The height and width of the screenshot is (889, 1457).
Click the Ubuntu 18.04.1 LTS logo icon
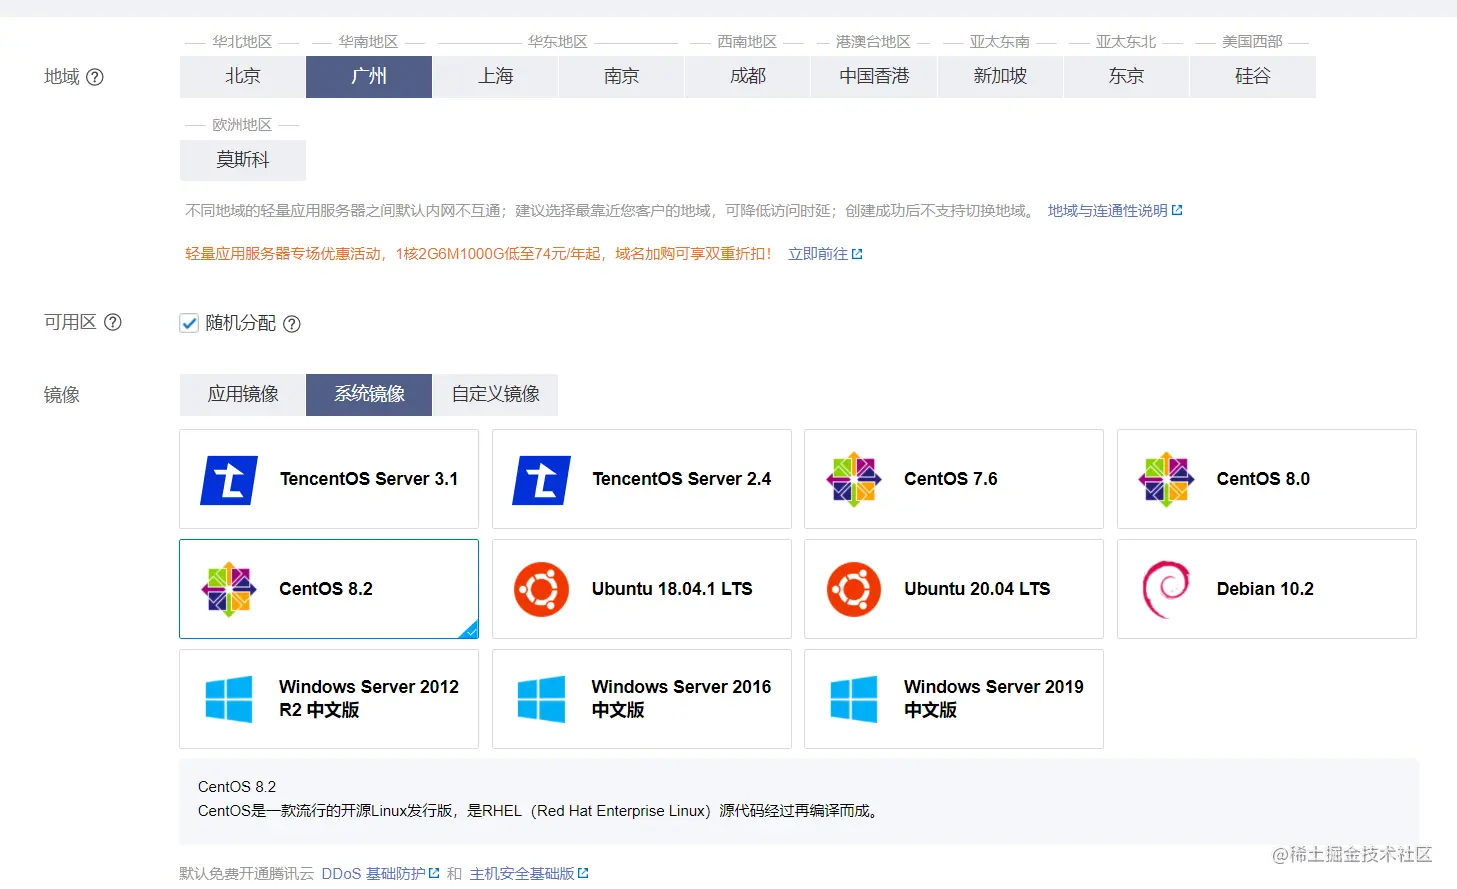click(542, 589)
